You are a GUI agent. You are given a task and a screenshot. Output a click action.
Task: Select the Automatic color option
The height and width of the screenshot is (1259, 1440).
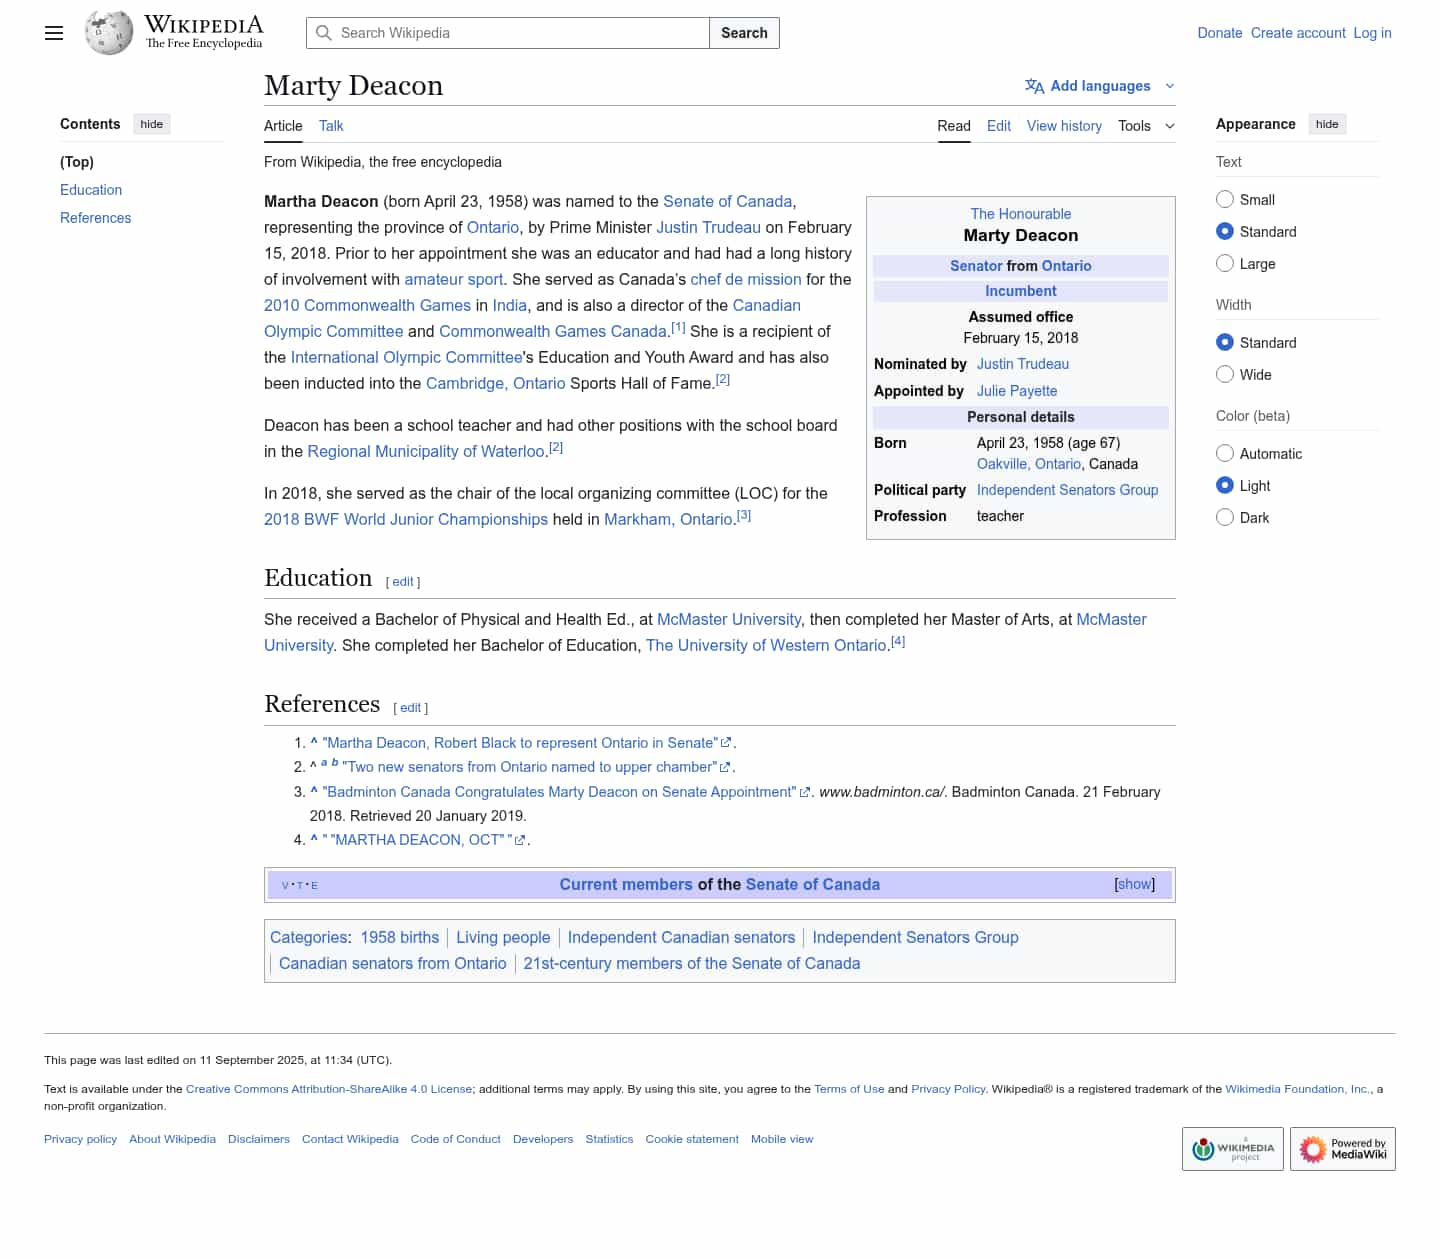(x=1225, y=454)
